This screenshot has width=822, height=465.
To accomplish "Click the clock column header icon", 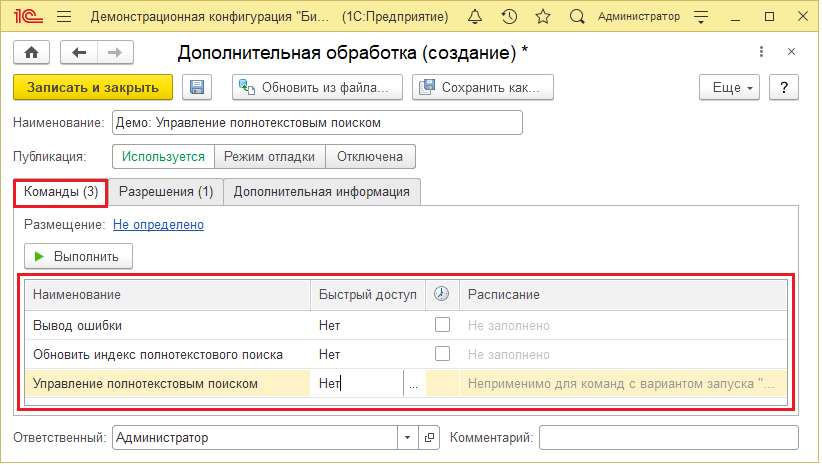I will click(x=441, y=294).
